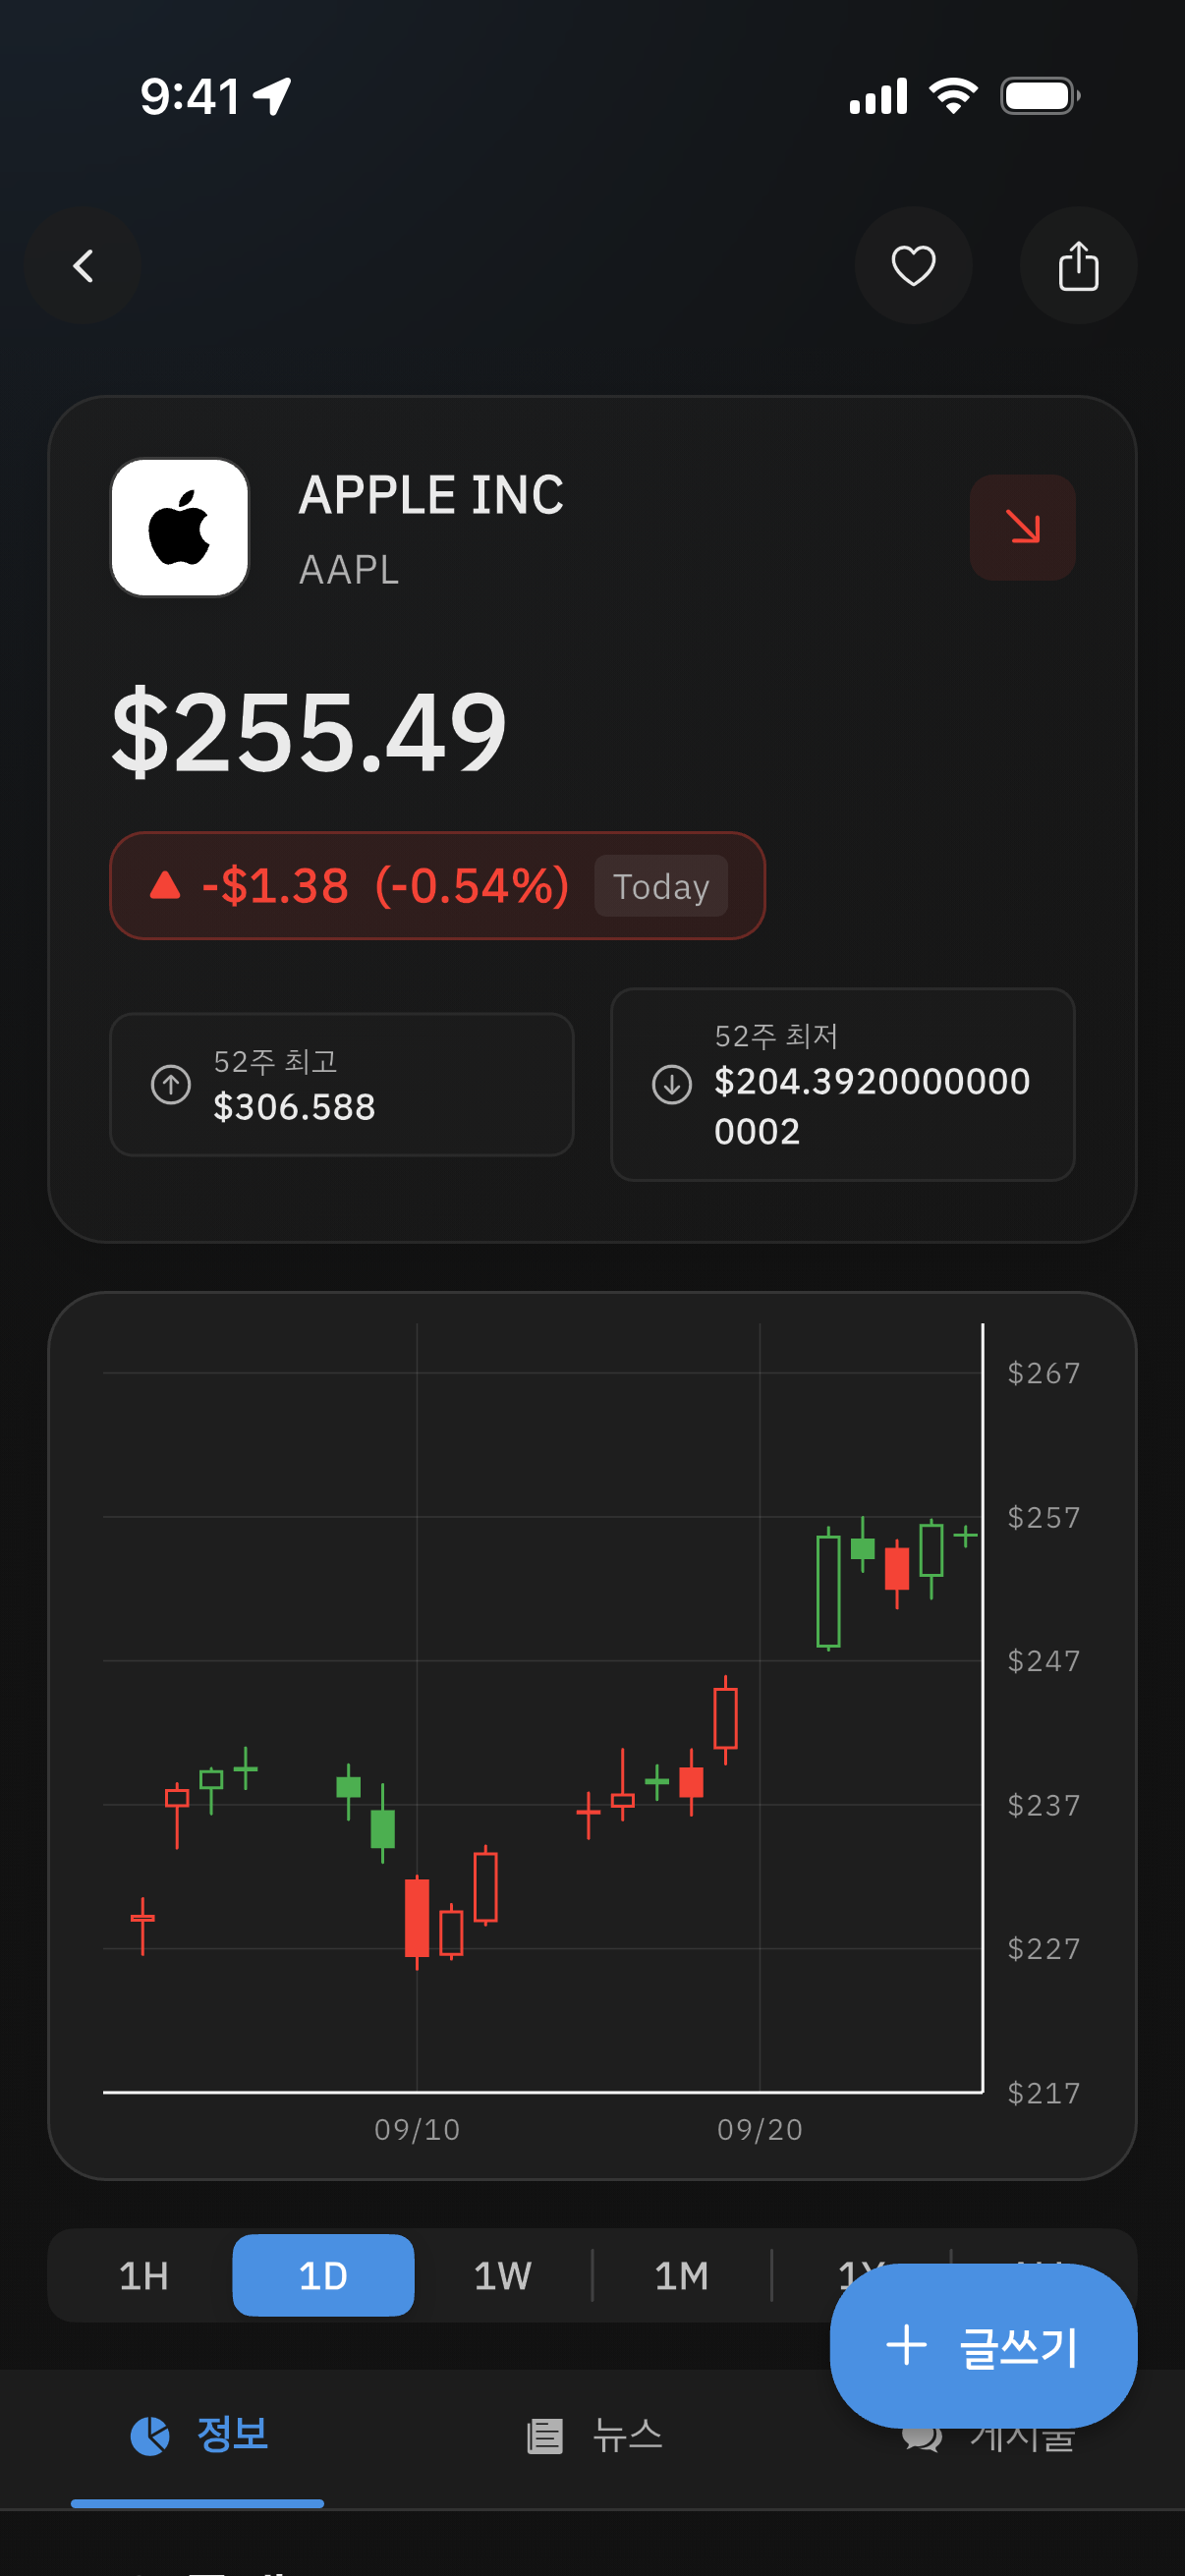This screenshot has width=1185, height=2576.
Task: Tap the Today period badge
Action: point(660,886)
